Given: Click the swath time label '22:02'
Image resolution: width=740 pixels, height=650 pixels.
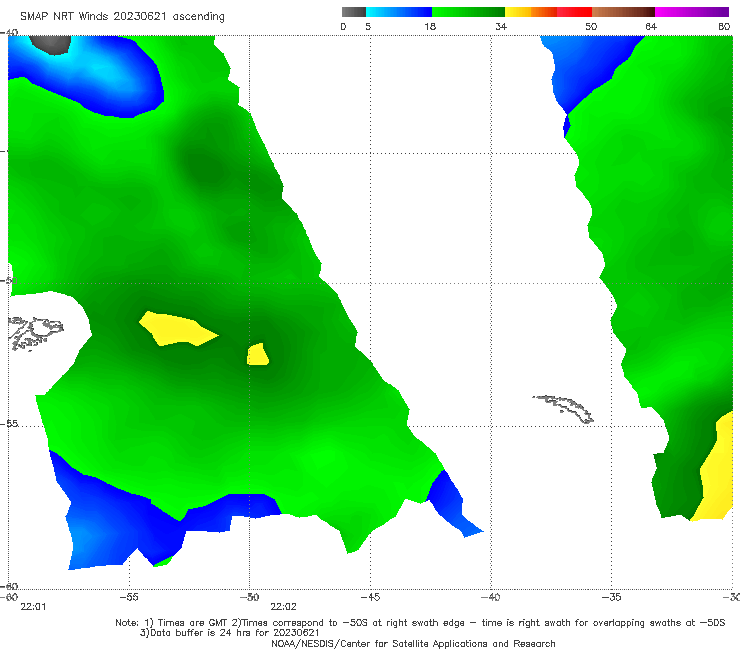Looking at the screenshot, I should click(x=283, y=607).
